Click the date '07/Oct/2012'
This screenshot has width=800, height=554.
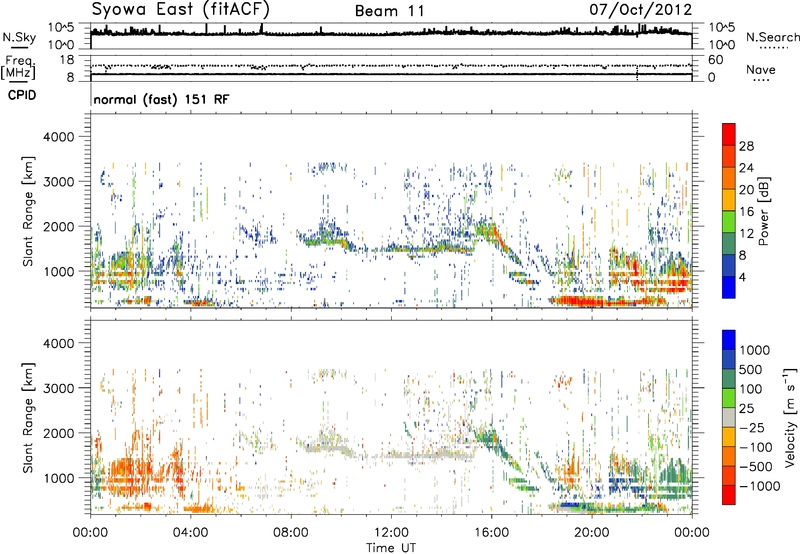click(641, 10)
